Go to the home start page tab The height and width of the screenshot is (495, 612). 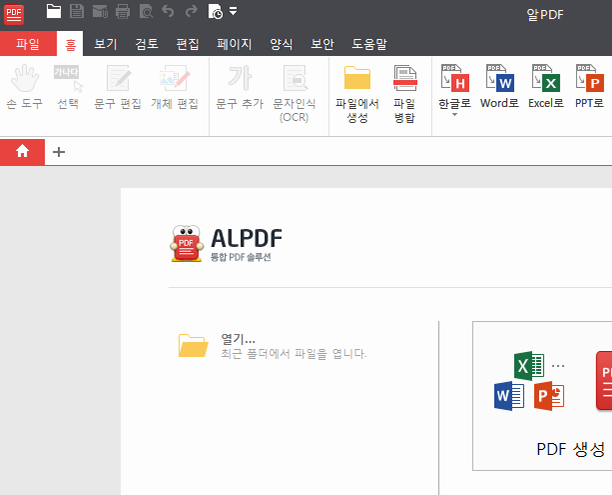tap(22, 151)
